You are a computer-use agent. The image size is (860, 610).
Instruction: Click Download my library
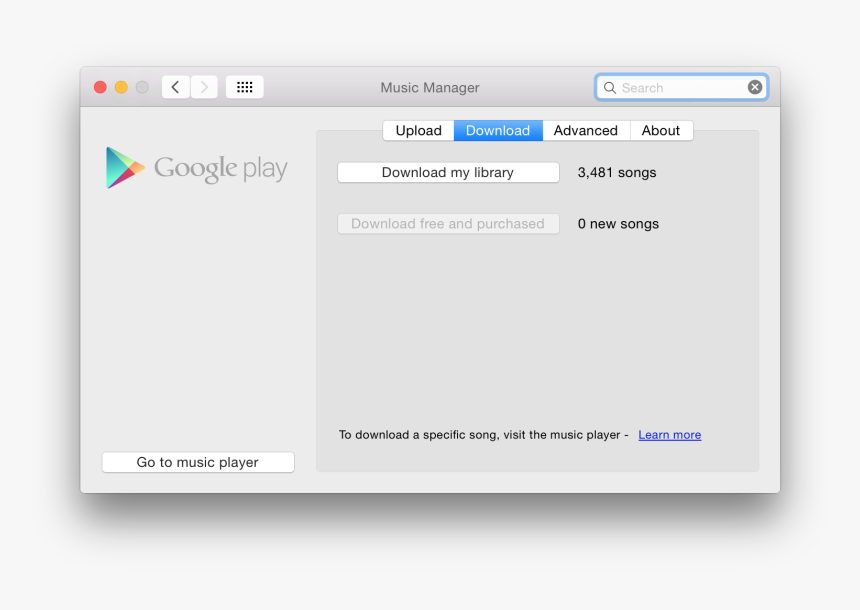[448, 172]
